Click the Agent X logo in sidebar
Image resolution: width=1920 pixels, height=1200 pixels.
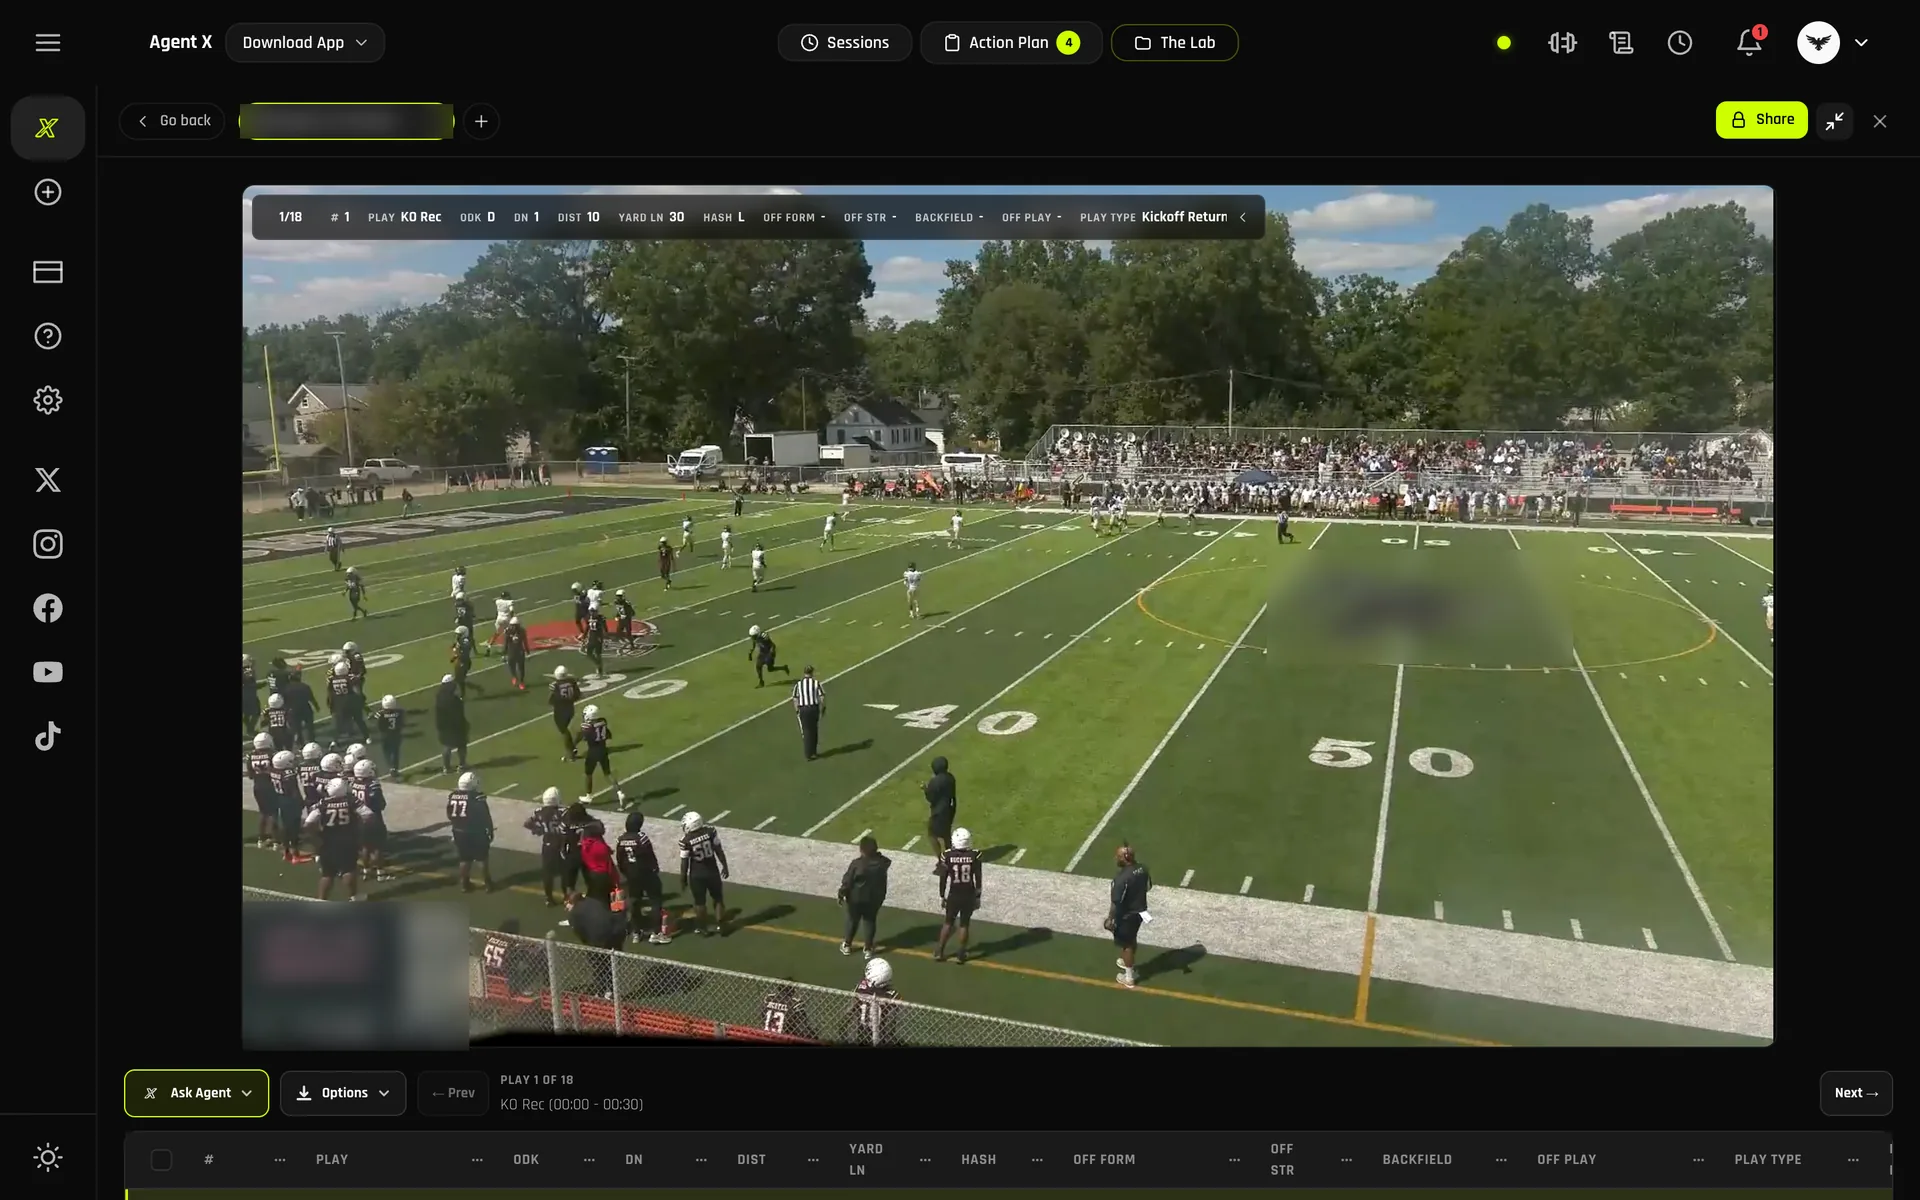pyautogui.click(x=47, y=128)
